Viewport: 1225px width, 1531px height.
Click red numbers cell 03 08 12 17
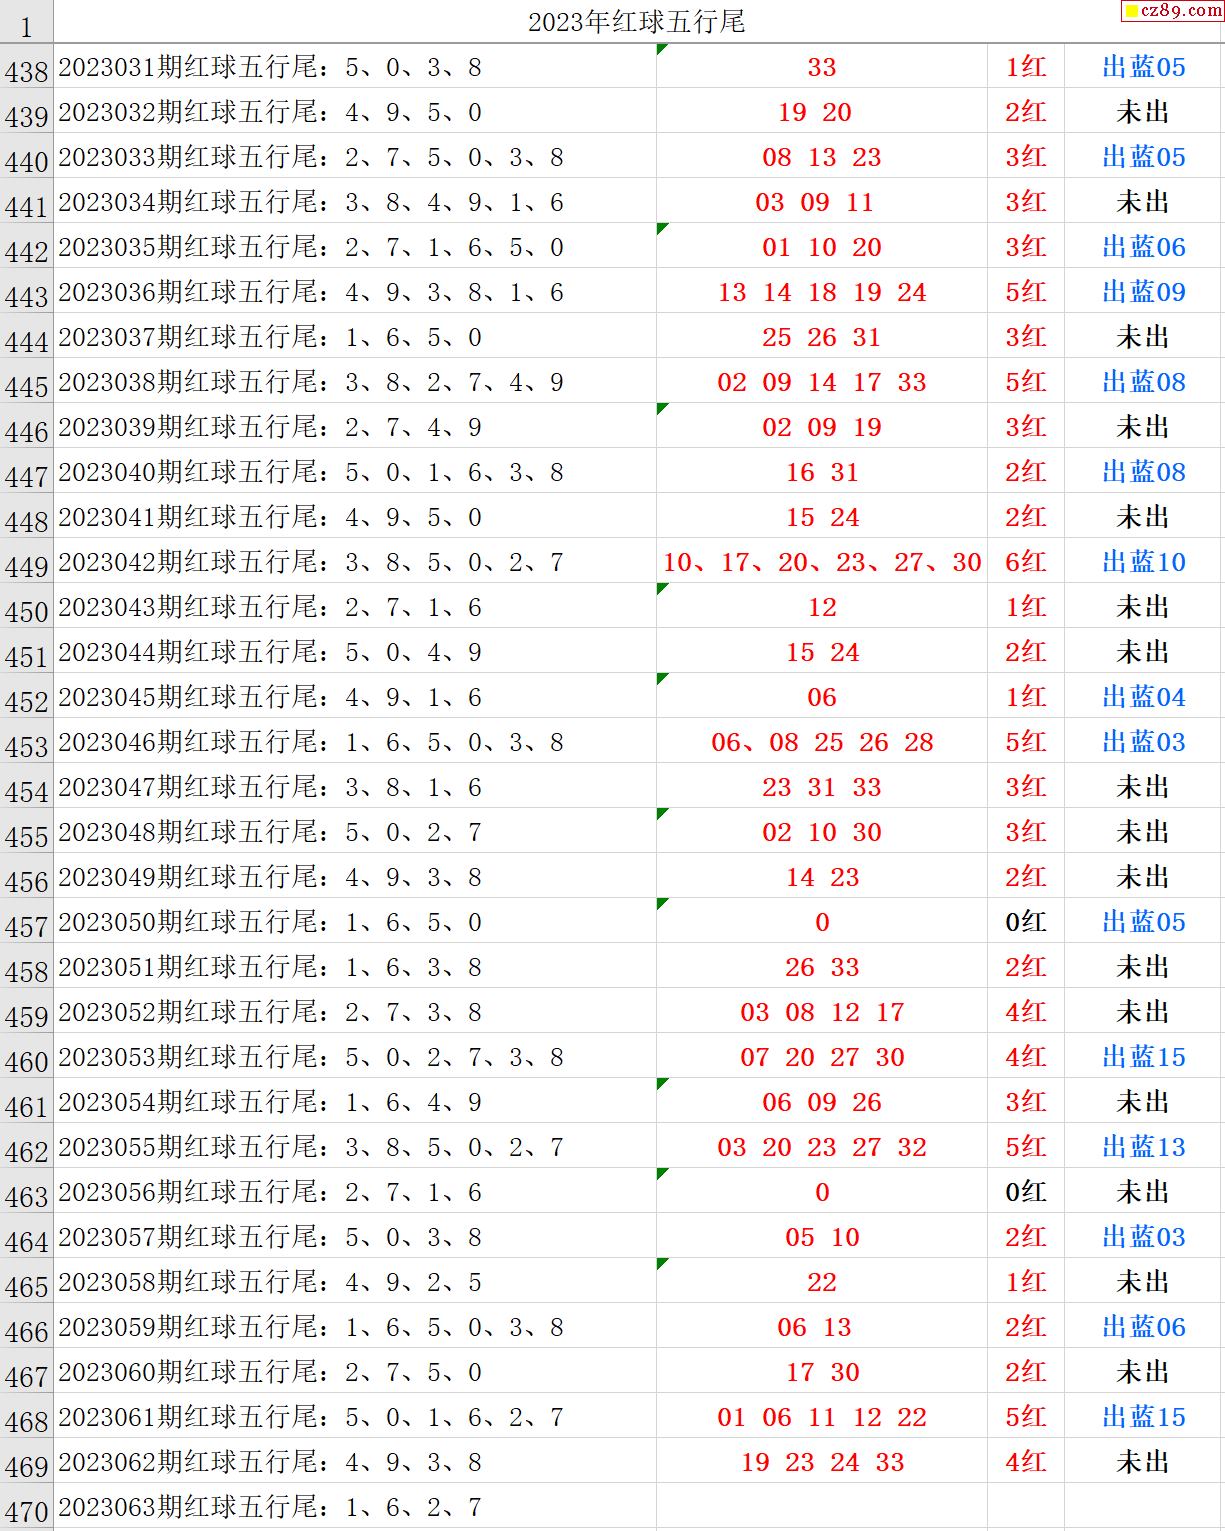[822, 1012]
